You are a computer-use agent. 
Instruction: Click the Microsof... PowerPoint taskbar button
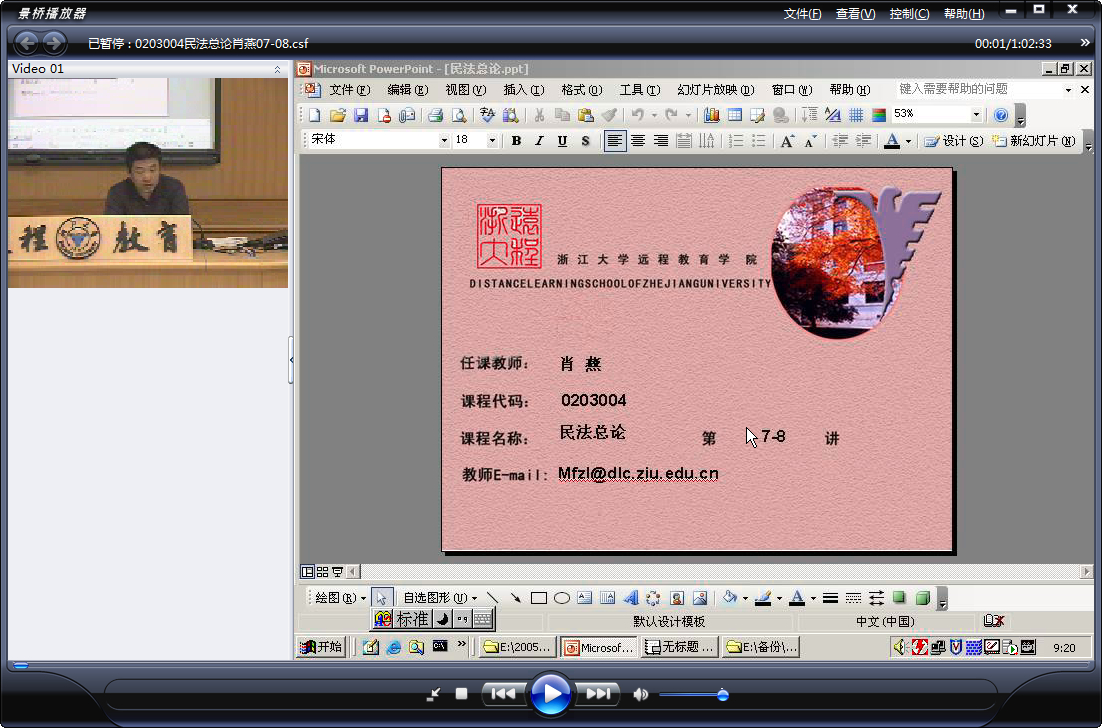pos(599,647)
